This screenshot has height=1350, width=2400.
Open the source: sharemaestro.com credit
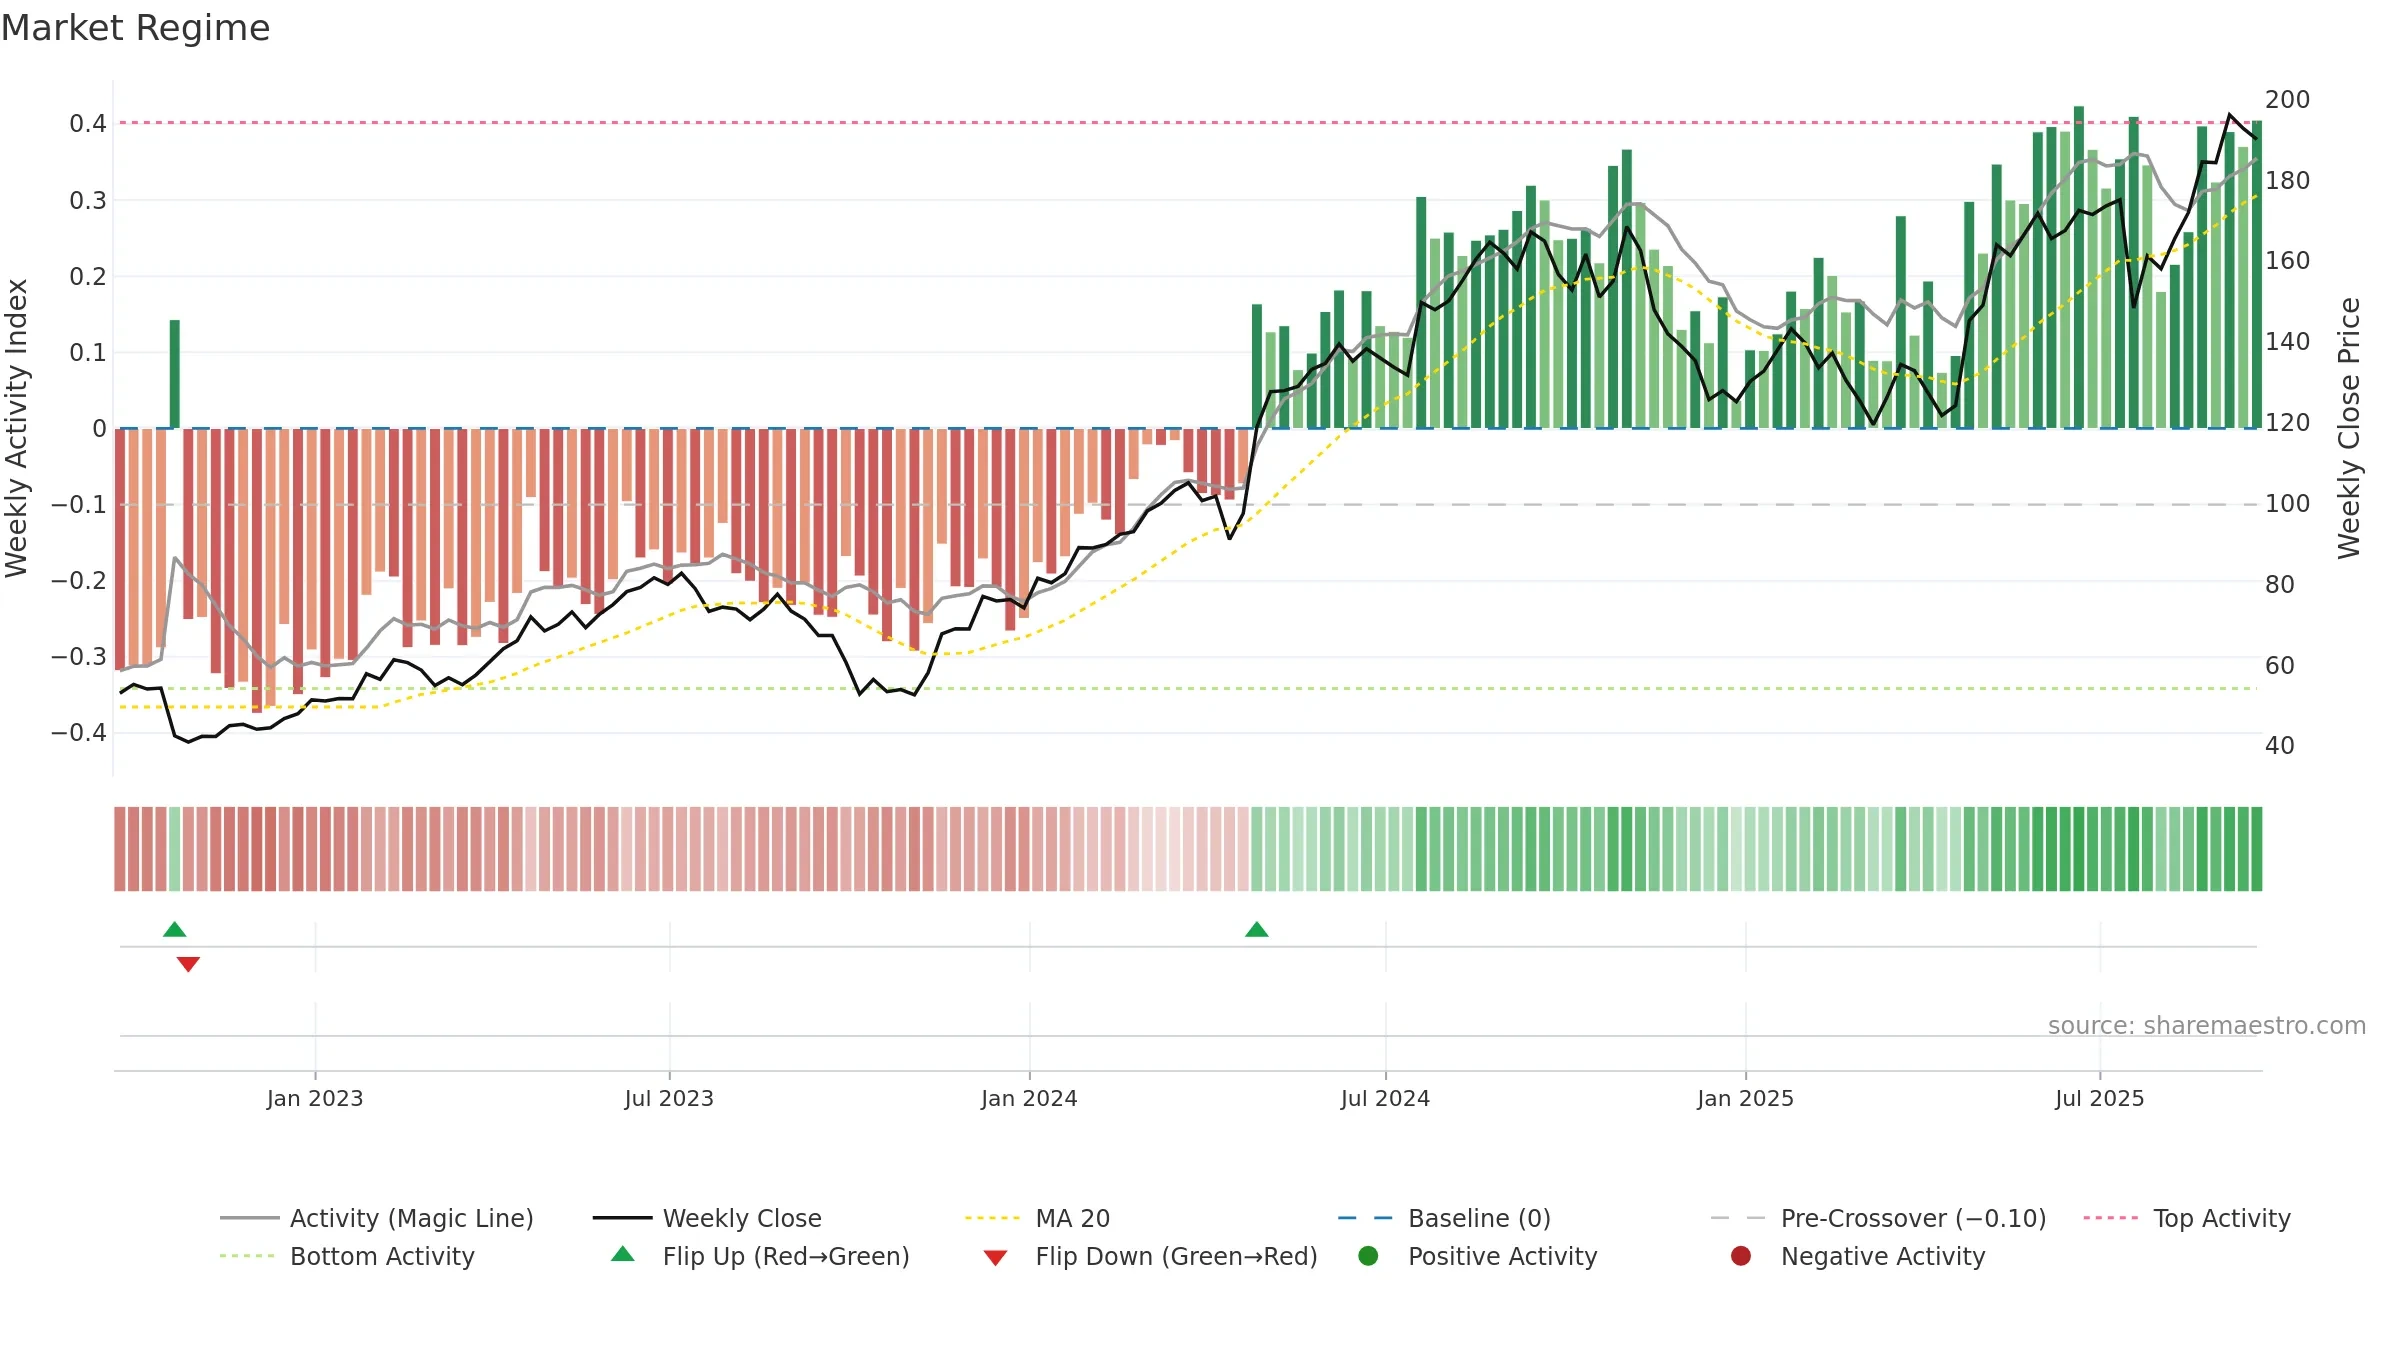click(x=2207, y=1026)
